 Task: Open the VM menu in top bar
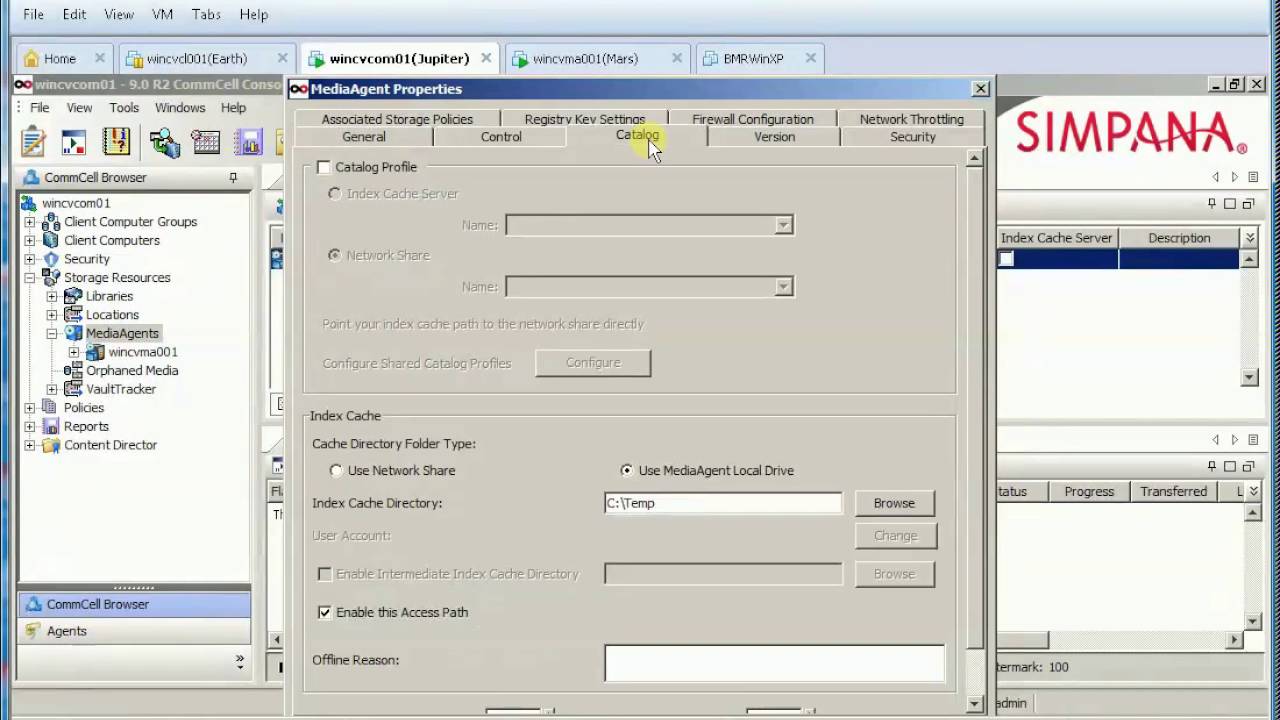coord(163,14)
